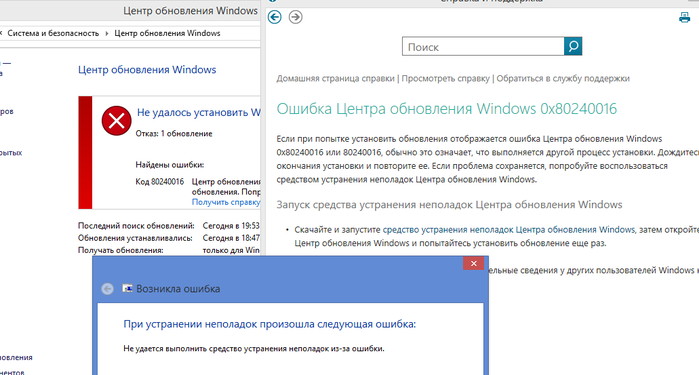
Task: Click back arrow in troubleshooter dialog
Action: (107, 289)
